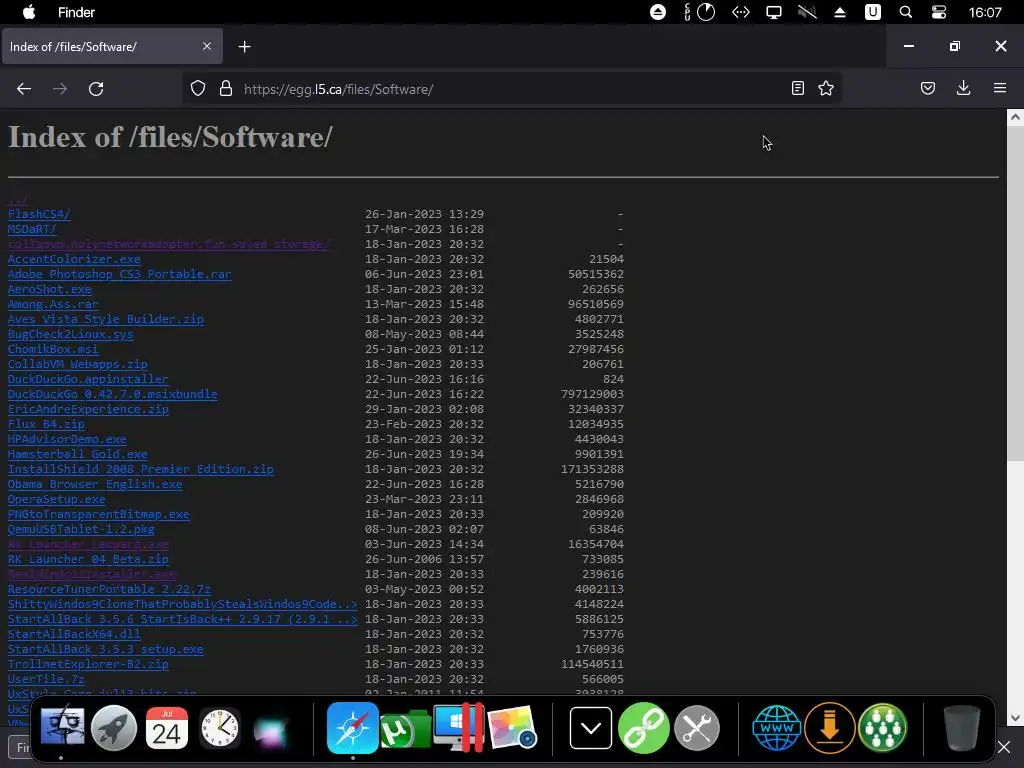
Task: Save page to Pocket
Action: [x=928, y=88]
